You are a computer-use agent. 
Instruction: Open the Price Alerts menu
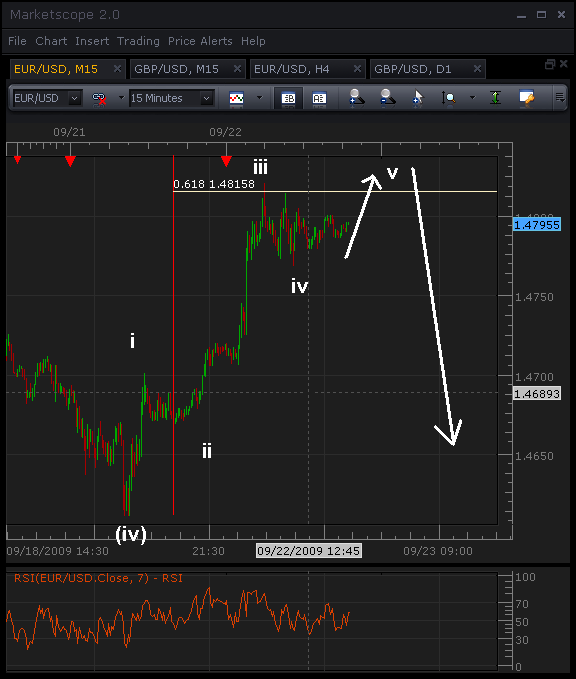(200, 41)
